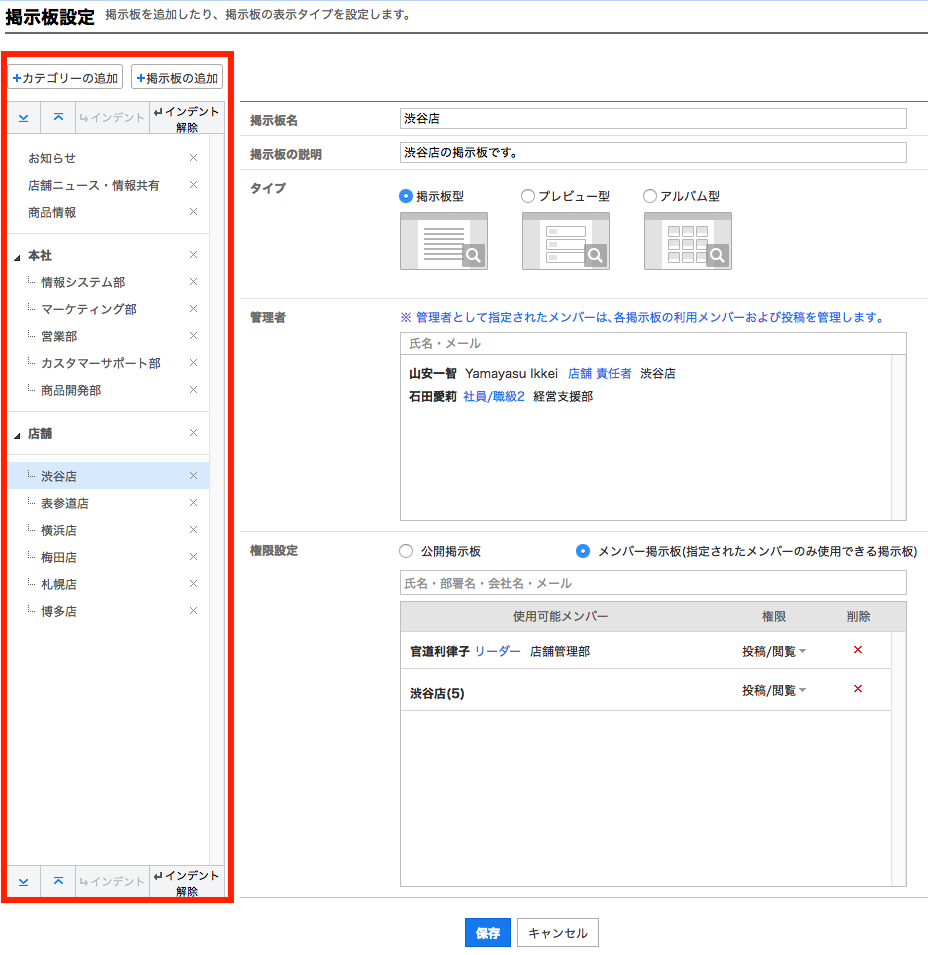
Task: Select 表参道店 in the board list
Action: (x=65, y=503)
